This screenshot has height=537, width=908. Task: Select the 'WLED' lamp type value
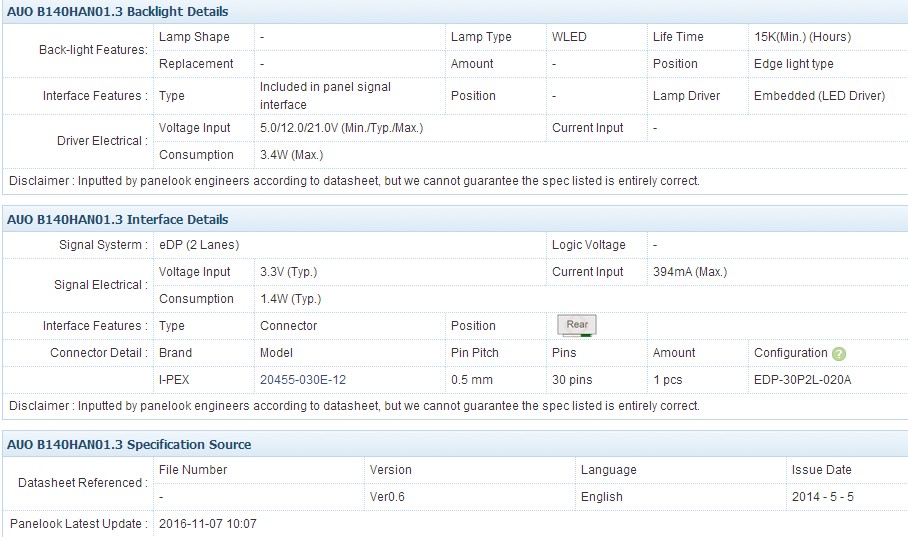tap(569, 37)
